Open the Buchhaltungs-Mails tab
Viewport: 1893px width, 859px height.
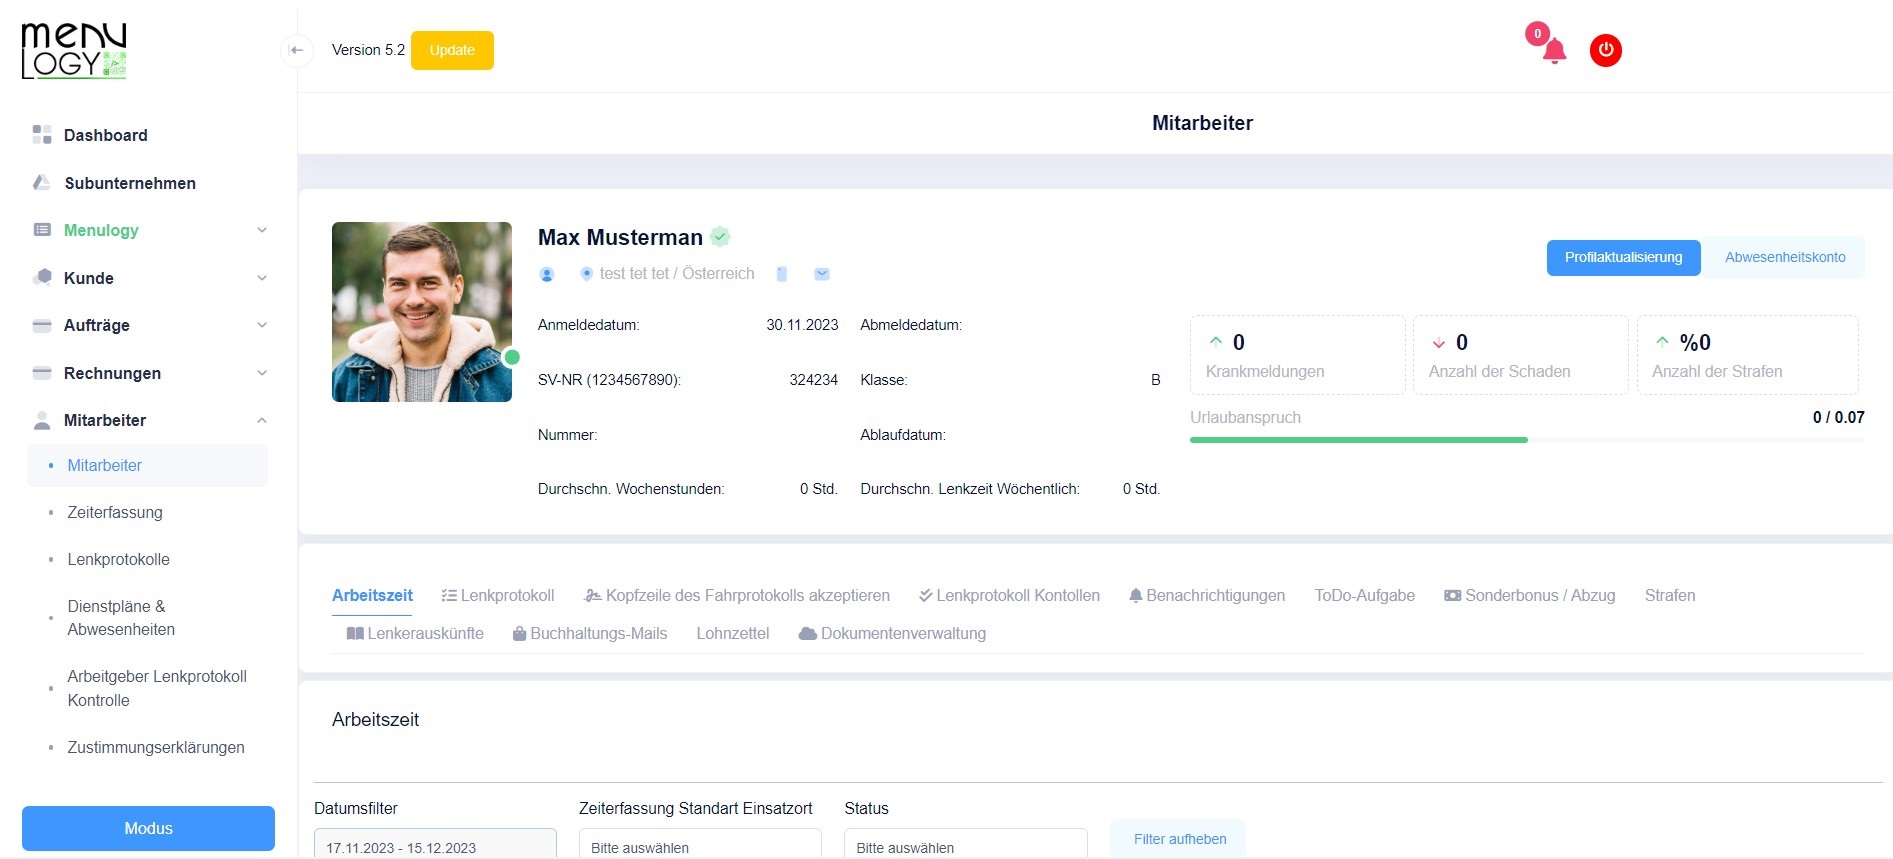point(590,633)
